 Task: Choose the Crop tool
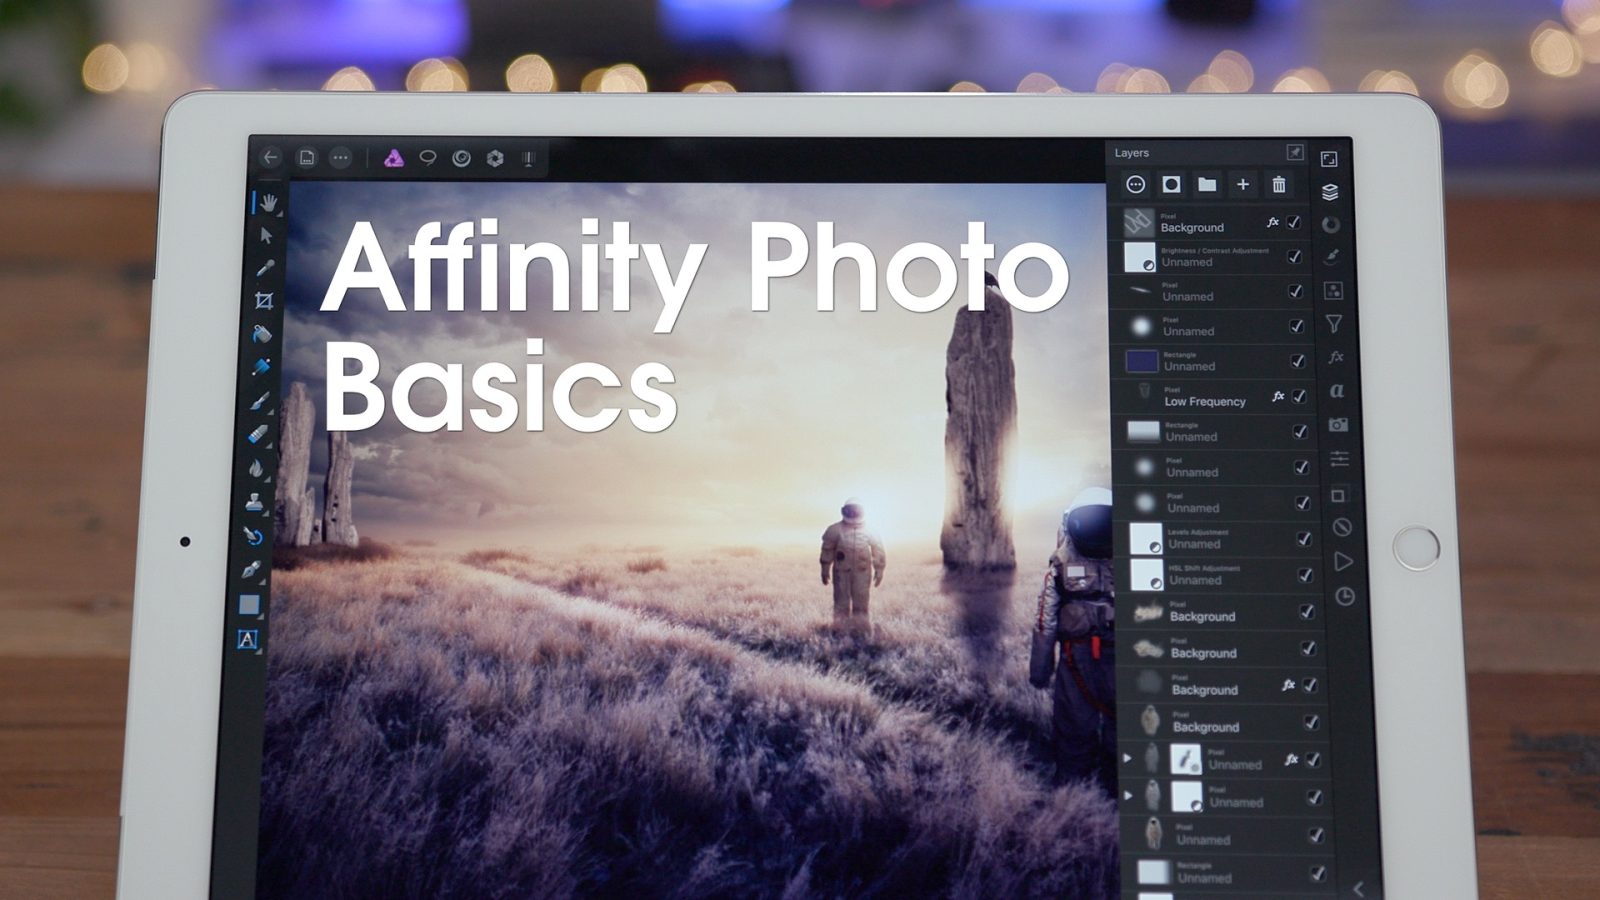(x=264, y=301)
